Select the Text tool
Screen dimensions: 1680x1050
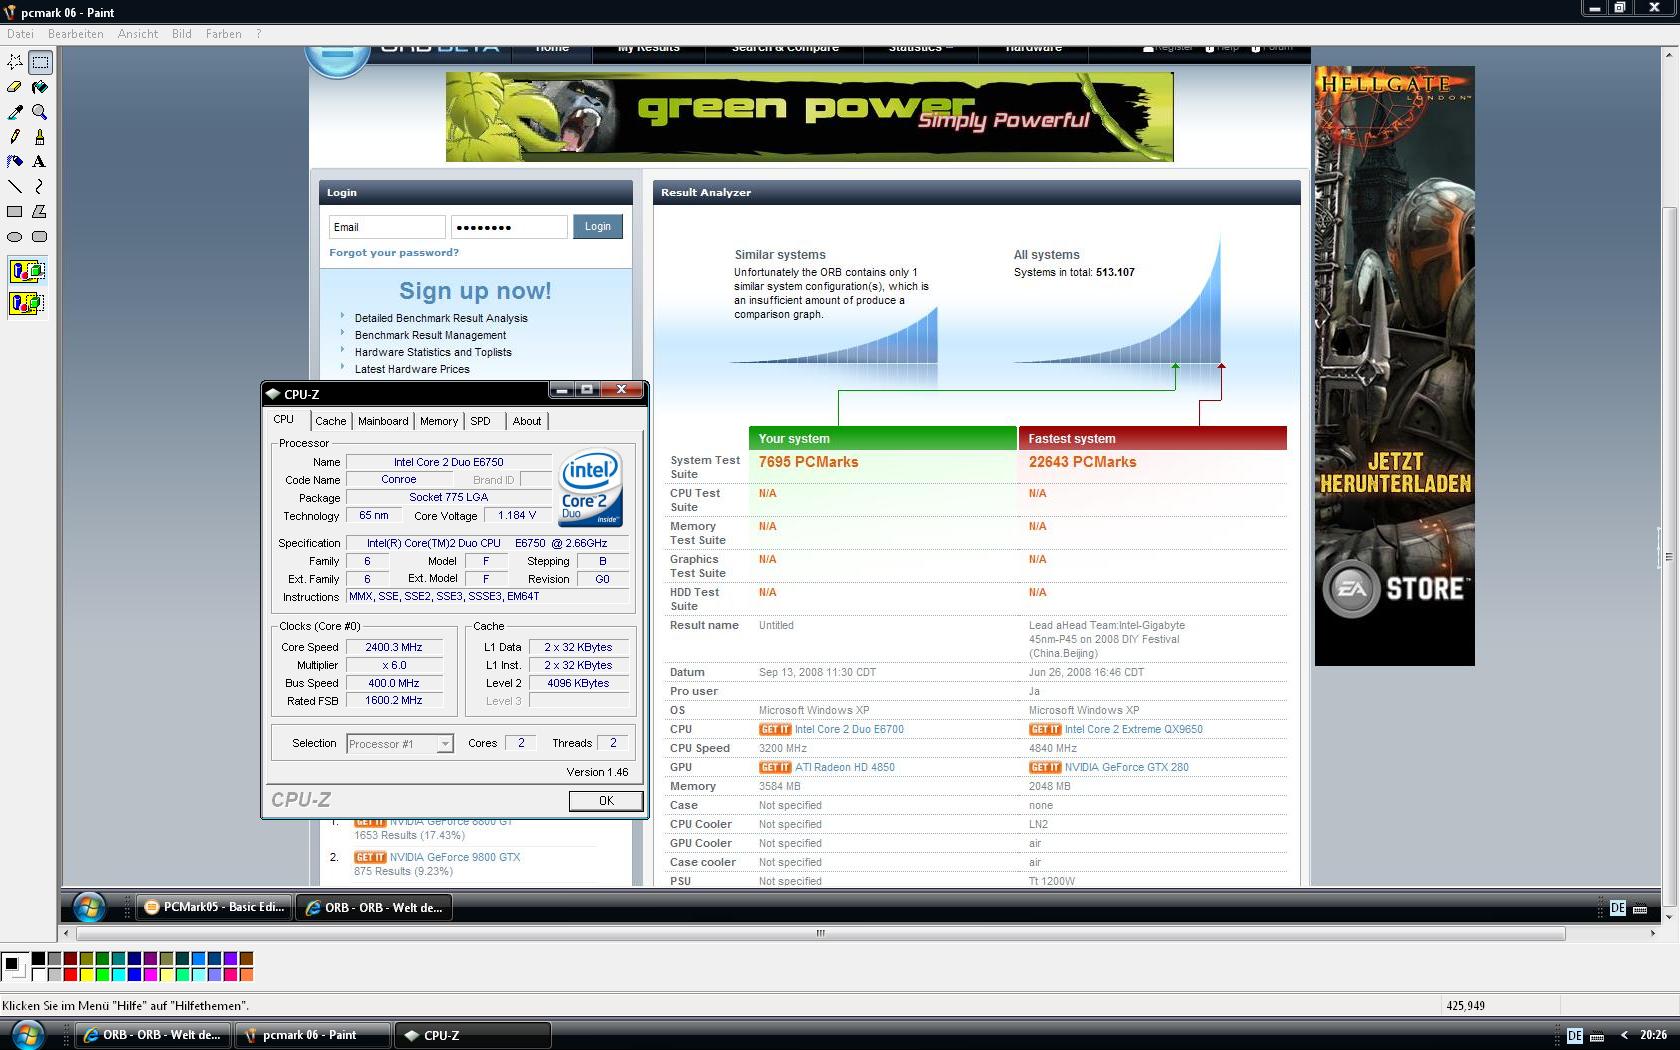pyautogui.click(x=40, y=162)
